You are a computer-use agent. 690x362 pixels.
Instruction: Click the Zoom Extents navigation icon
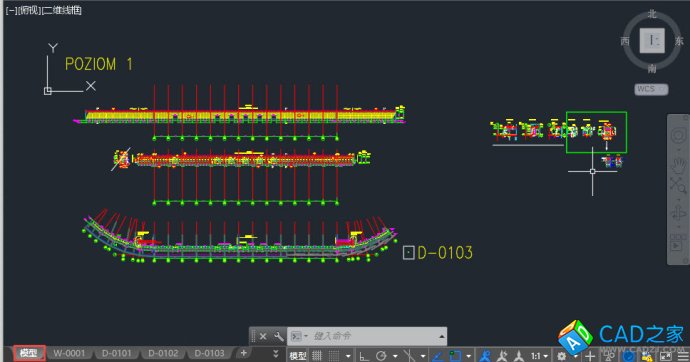point(678,185)
